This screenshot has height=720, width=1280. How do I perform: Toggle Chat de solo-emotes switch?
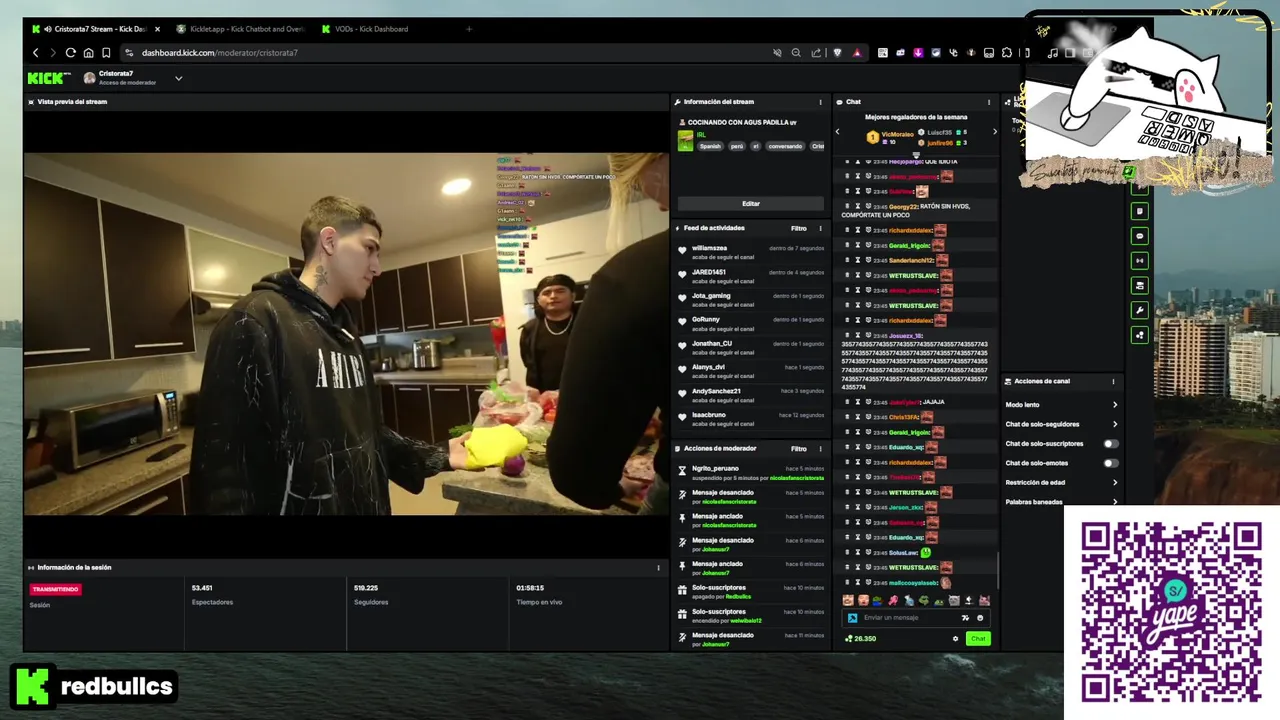pos(1110,463)
